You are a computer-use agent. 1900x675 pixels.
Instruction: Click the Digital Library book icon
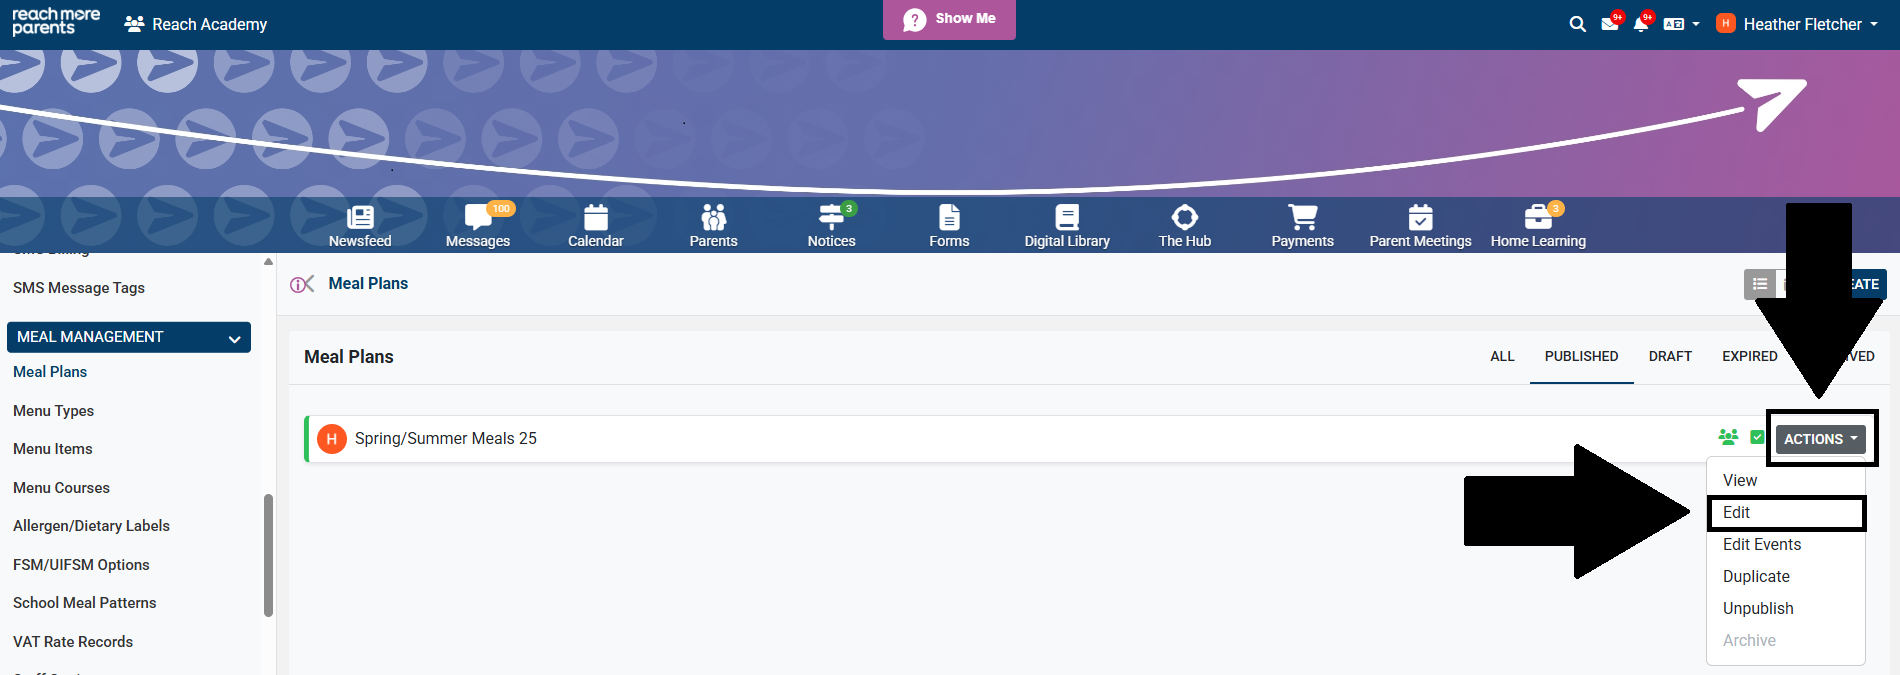pyautogui.click(x=1067, y=218)
